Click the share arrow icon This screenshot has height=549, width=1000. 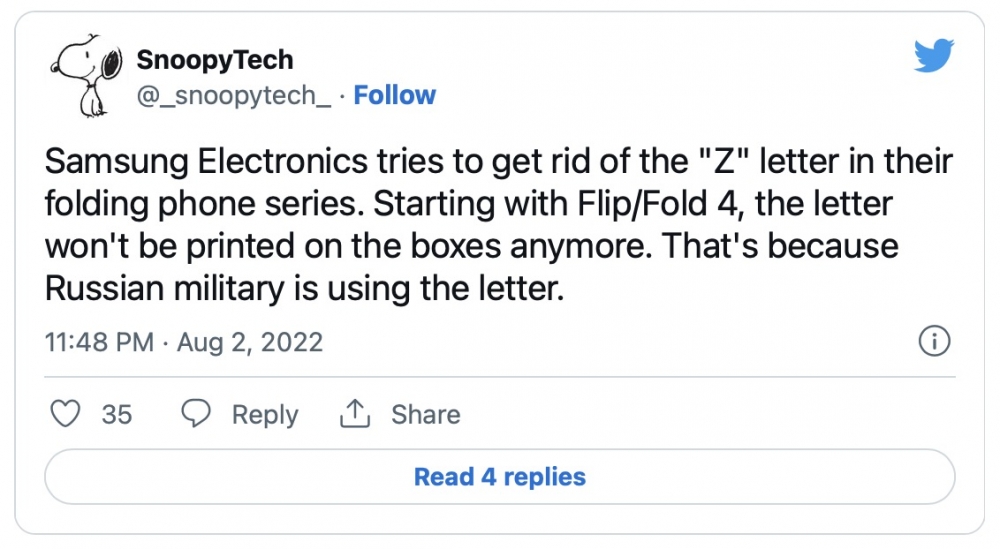click(356, 414)
